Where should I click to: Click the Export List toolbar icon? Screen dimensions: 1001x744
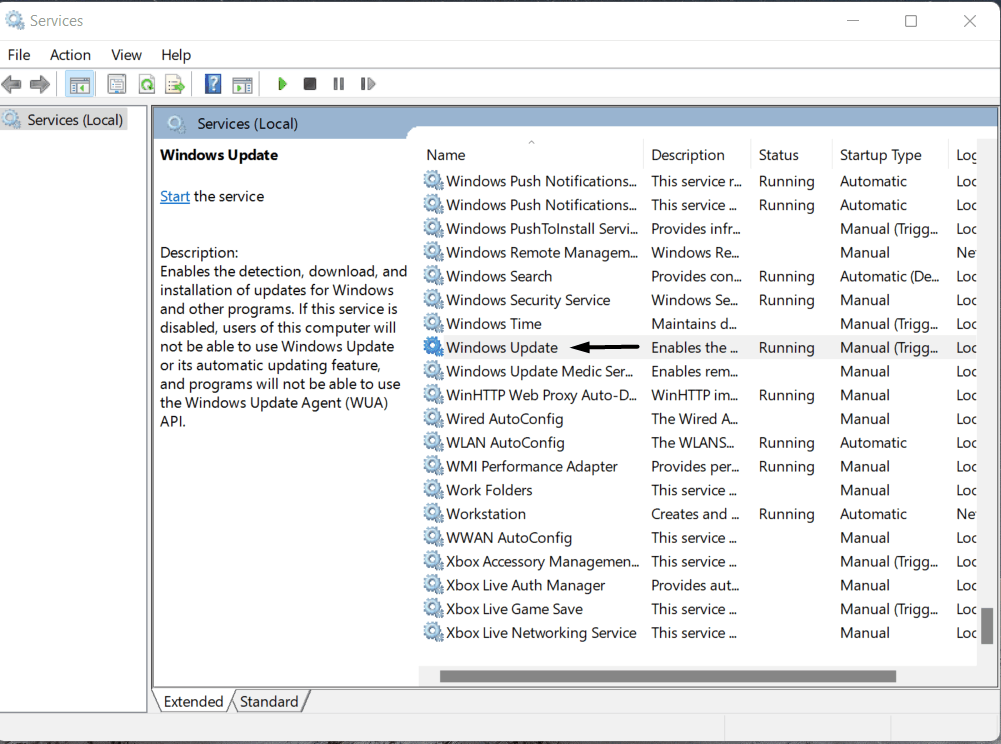[x=175, y=84]
